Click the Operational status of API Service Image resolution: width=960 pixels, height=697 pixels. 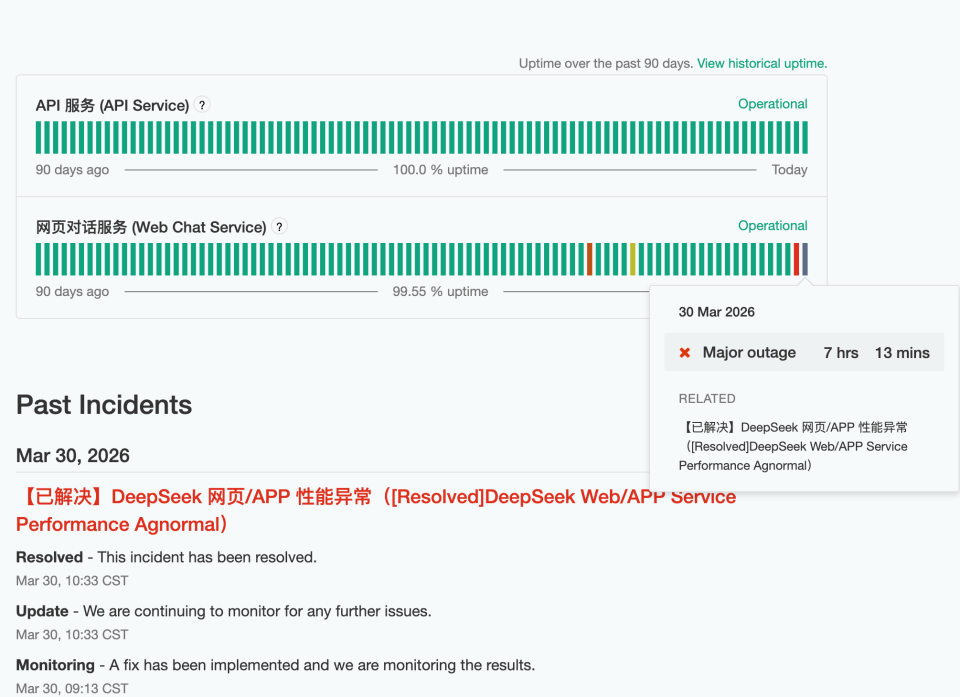point(772,104)
